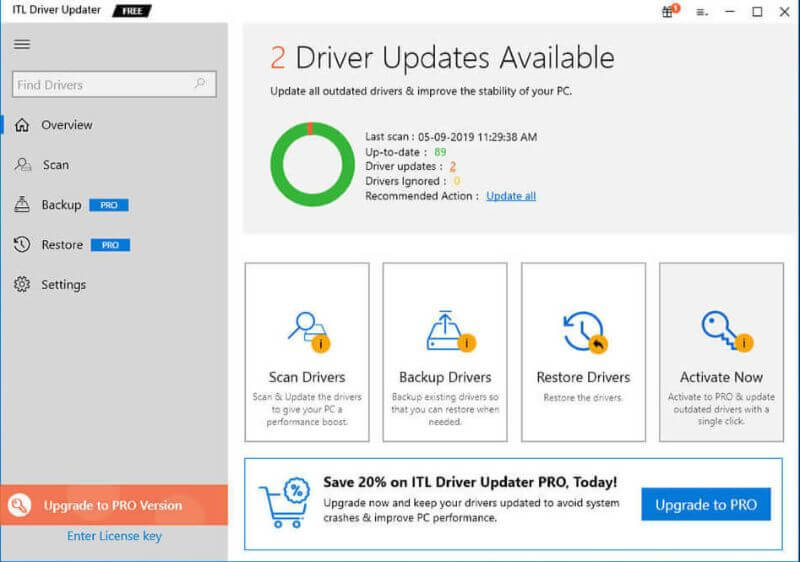The height and width of the screenshot is (562, 800).
Task: Click the 2 Driver Updates Available heading
Action: tap(442, 57)
